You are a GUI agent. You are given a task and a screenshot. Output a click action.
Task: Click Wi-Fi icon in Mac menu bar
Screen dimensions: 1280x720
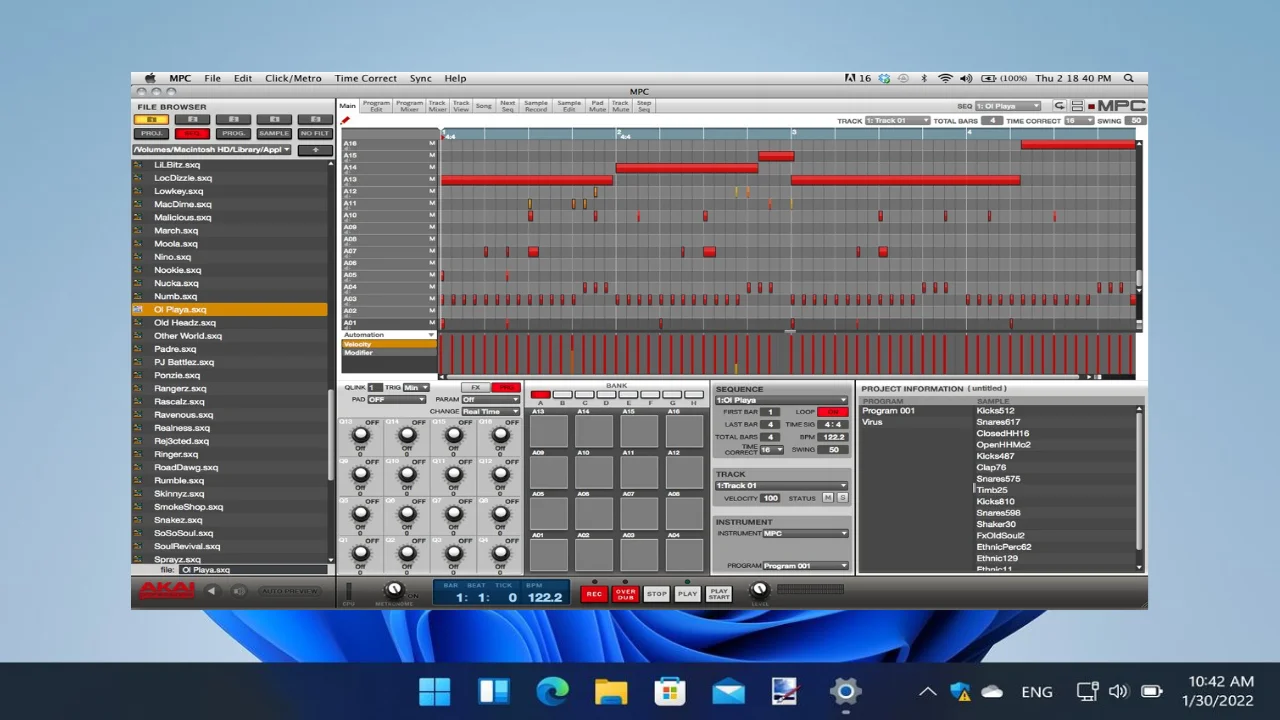click(x=945, y=78)
